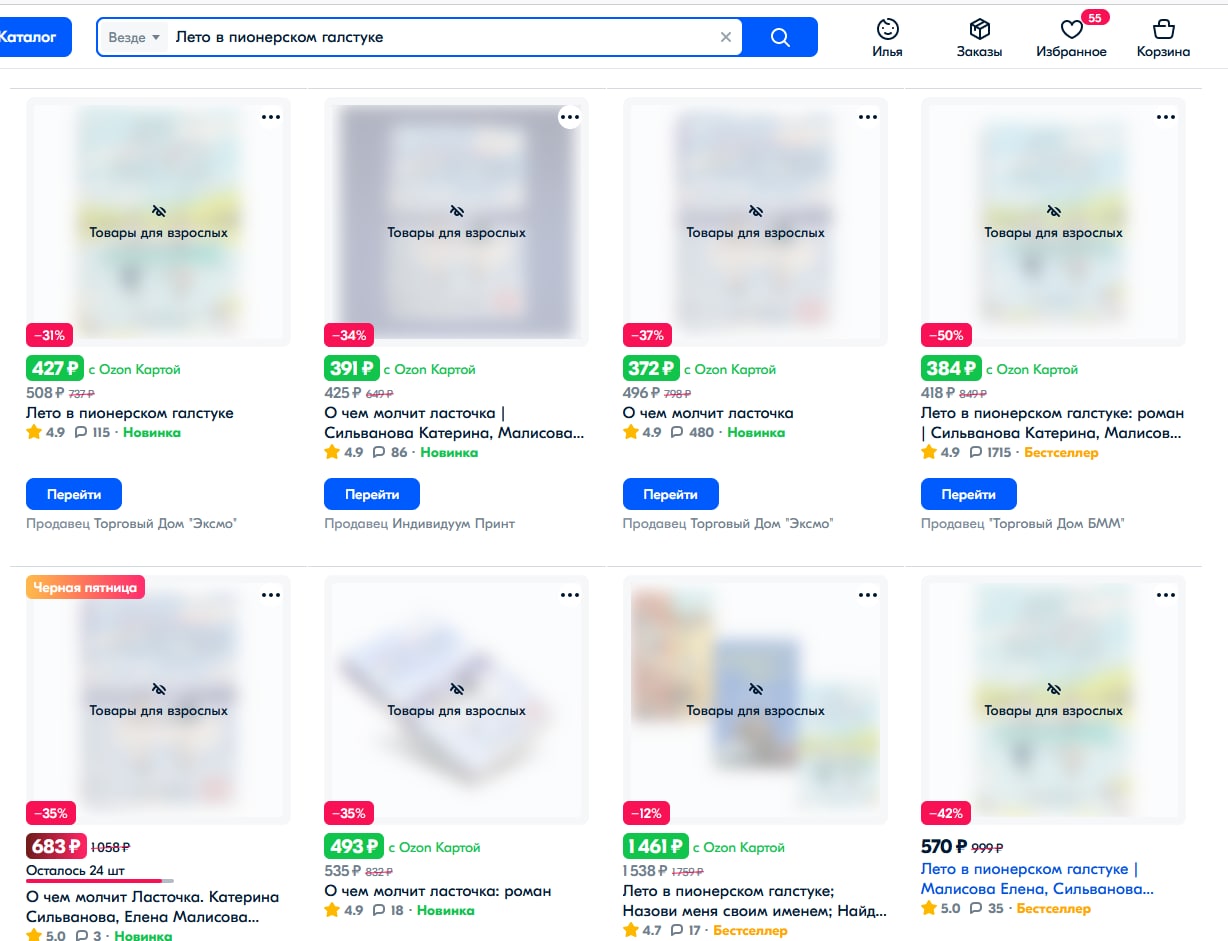The width and height of the screenshot is (1228, 941).
Task: Open three-dots menu on the 1 461 ₽ book card
Action: pyautogui.click(x=867, y=595)
